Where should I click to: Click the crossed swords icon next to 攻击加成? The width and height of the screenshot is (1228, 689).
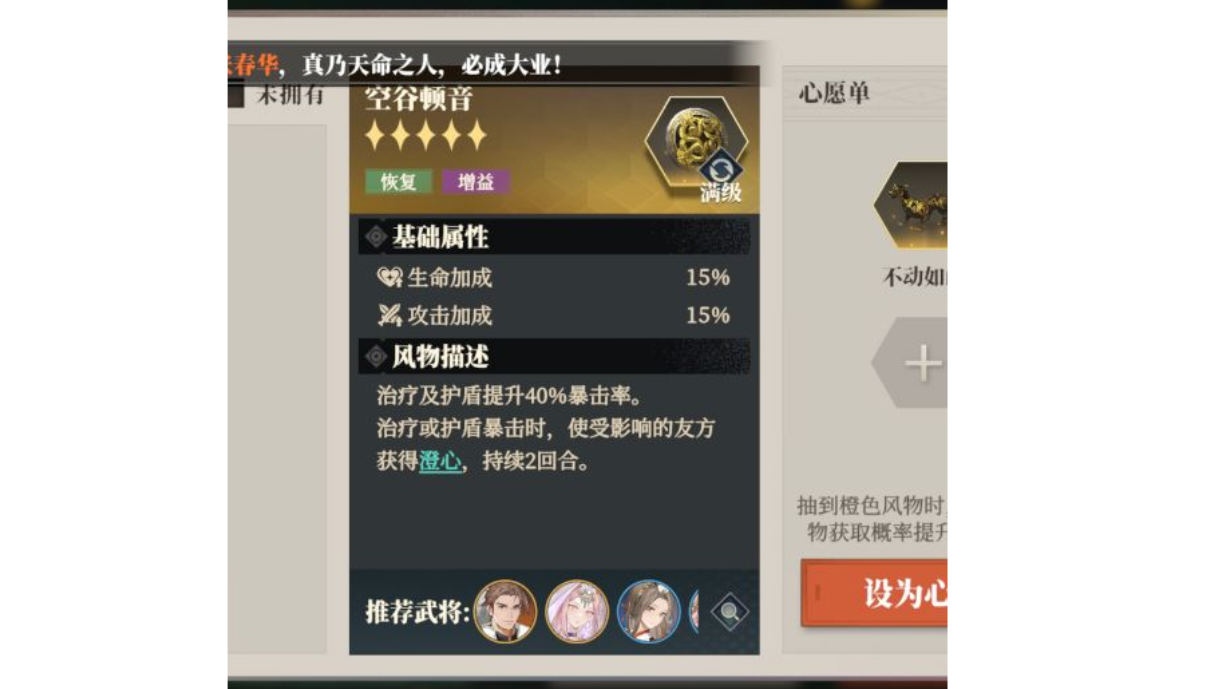click(x=389, y=316)
